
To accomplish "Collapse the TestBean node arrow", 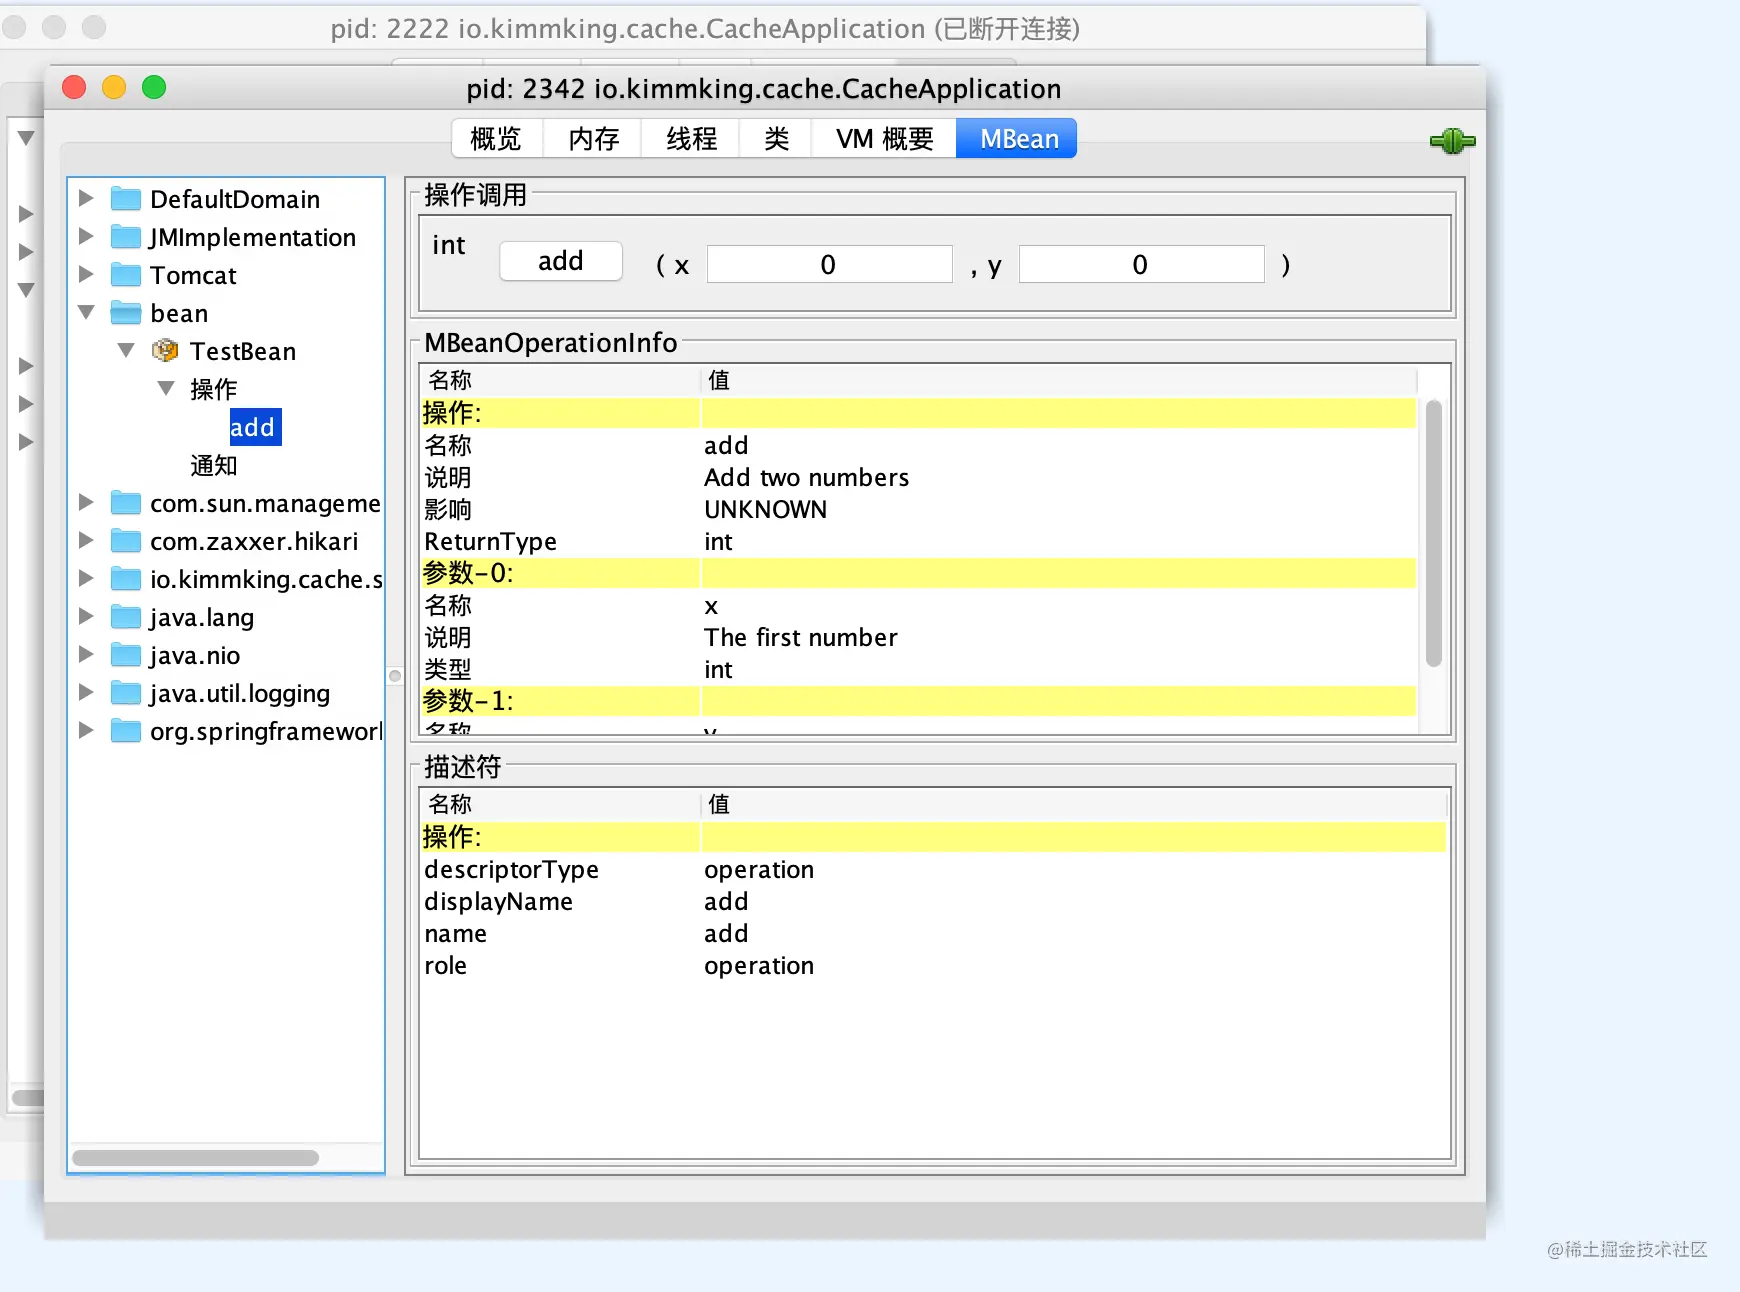I will coord(126,351).
